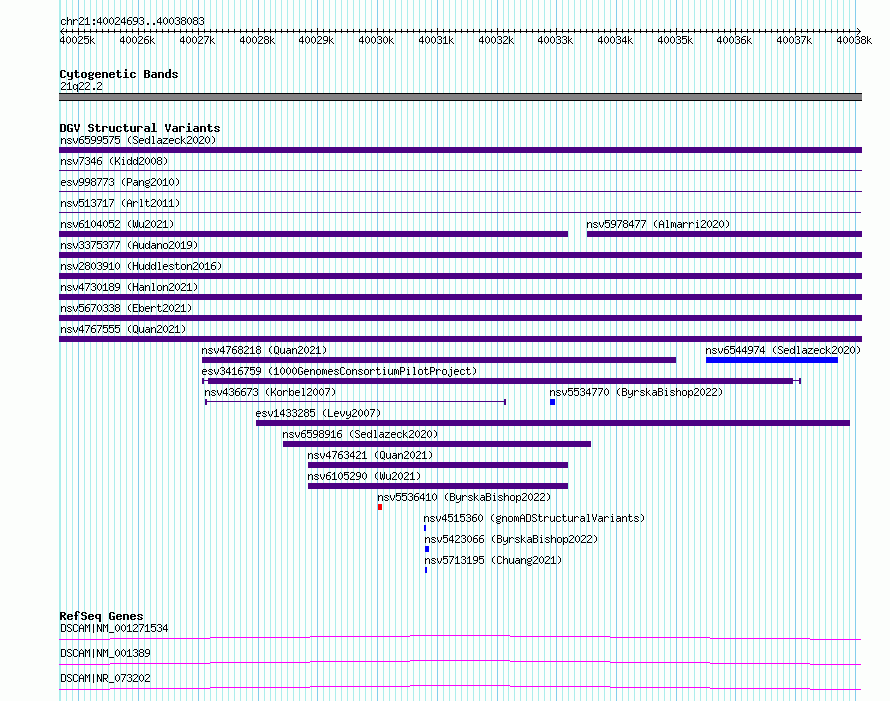Click the nsv4767555 (Quan2021) label
This screenshot has width=890, height=701.
point(123,329)
